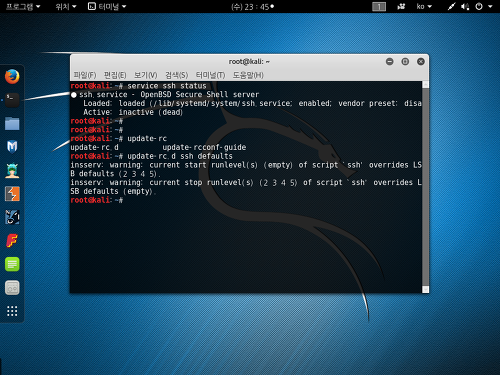Open the 검색(S) menu in terminal

click(x=177, y=75)
